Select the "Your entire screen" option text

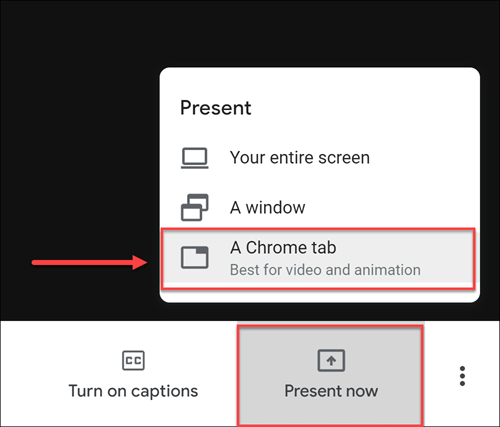(300, 158)
